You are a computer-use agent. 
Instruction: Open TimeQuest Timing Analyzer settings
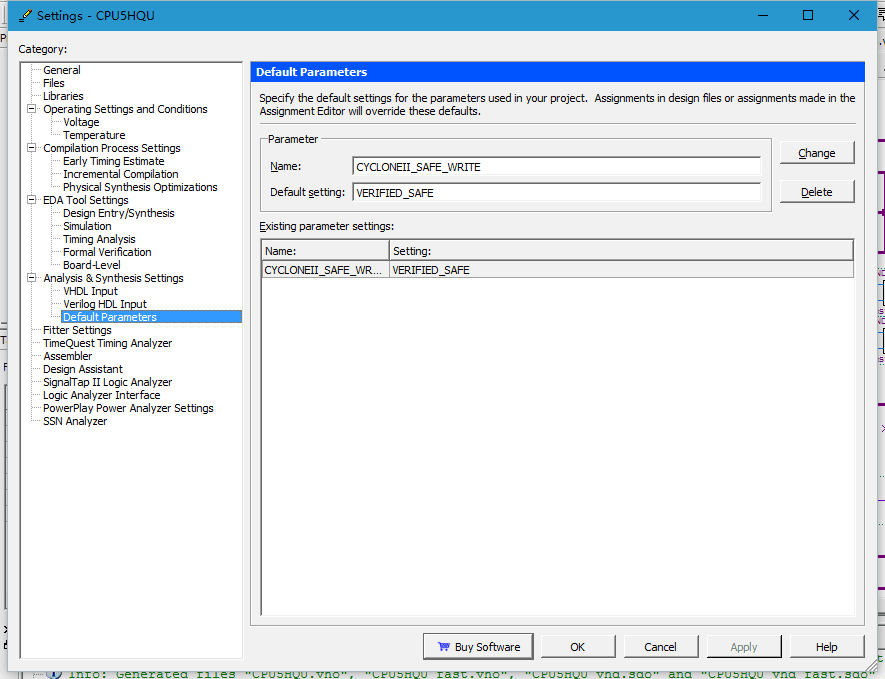[107, 343]
